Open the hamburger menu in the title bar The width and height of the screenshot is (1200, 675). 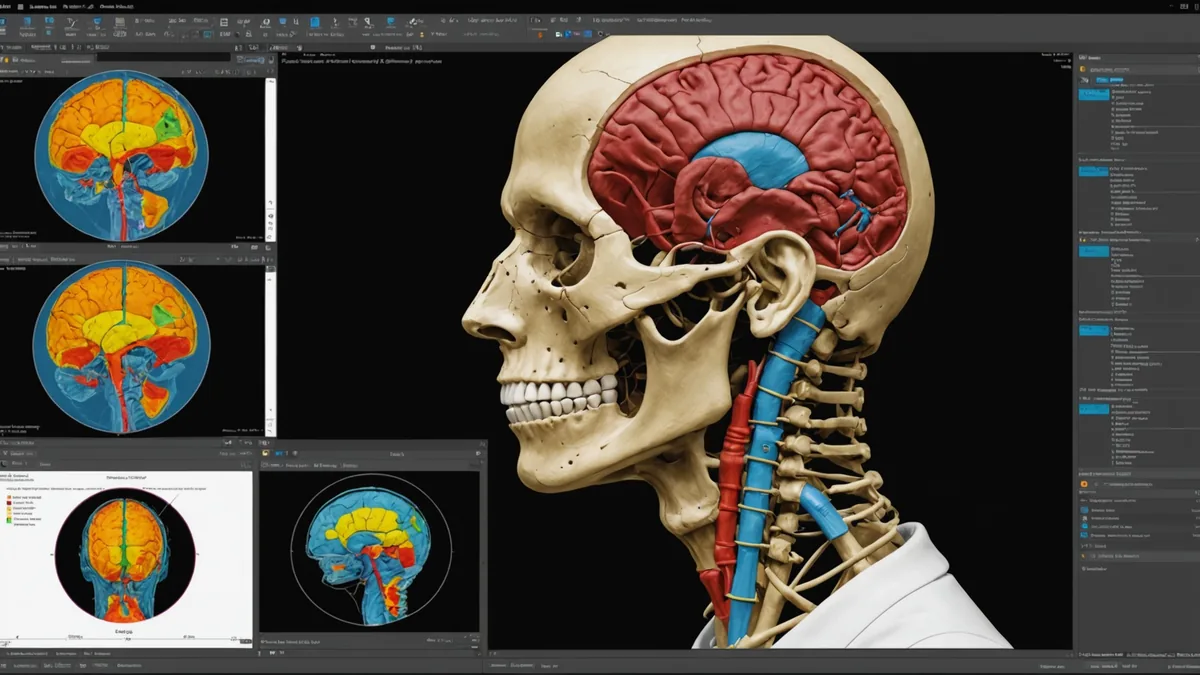coord(20,6)
